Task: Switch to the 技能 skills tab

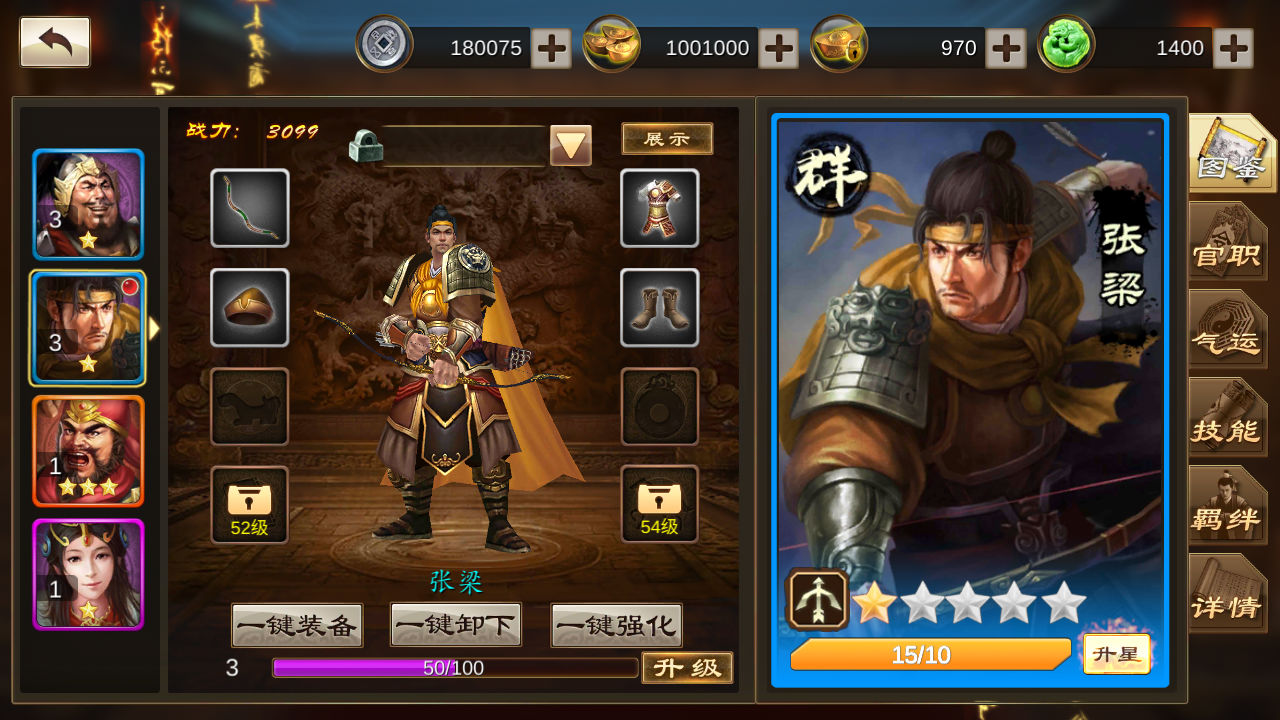Action: pyautogui.click(x=1227, y=418)
